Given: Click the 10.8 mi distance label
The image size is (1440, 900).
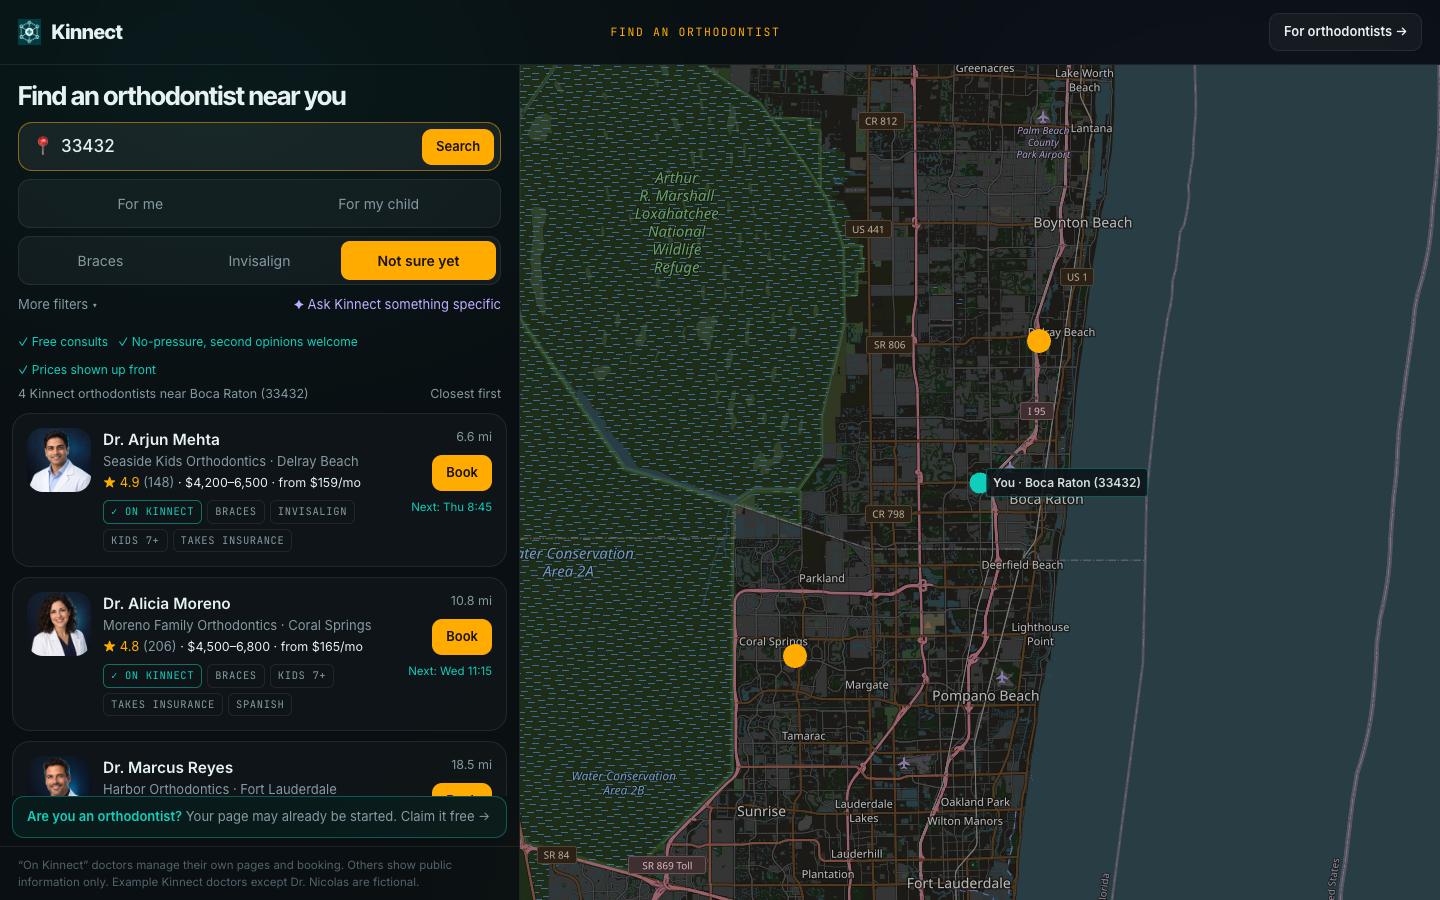Looking at the screenshot, I should tap(471, 601).
